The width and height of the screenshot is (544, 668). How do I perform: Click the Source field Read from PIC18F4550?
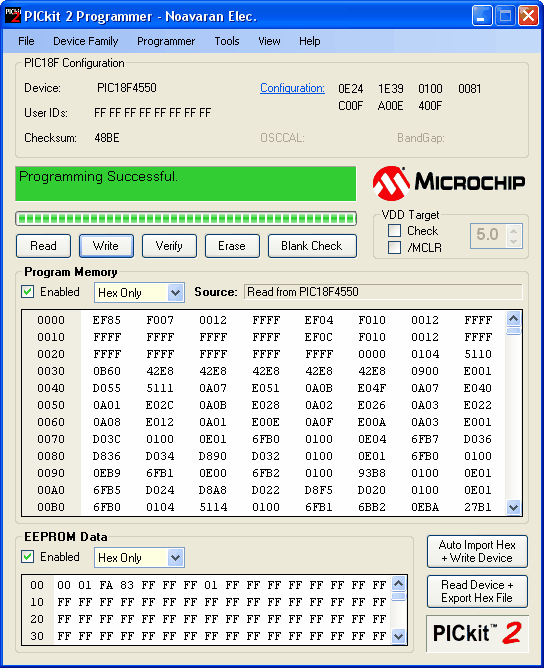[383, 292]
